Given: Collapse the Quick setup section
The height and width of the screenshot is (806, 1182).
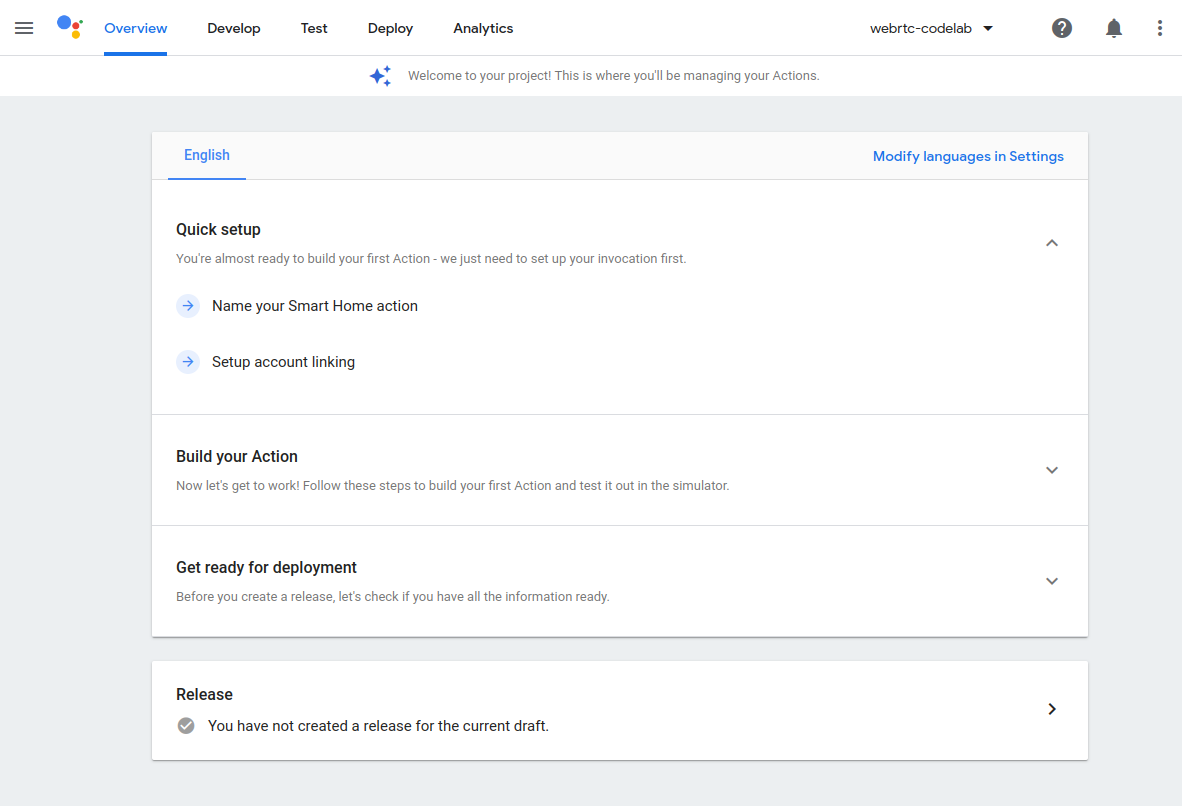Looking at the screenshot, I should [x=1052, y=242].
